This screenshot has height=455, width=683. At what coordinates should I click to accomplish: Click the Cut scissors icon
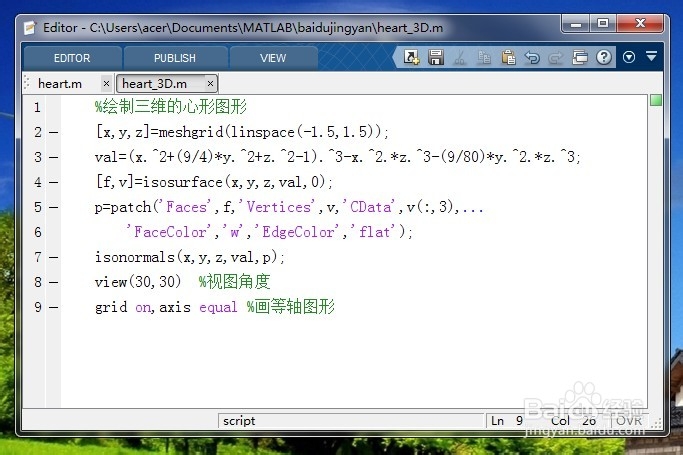coord(460,57)
